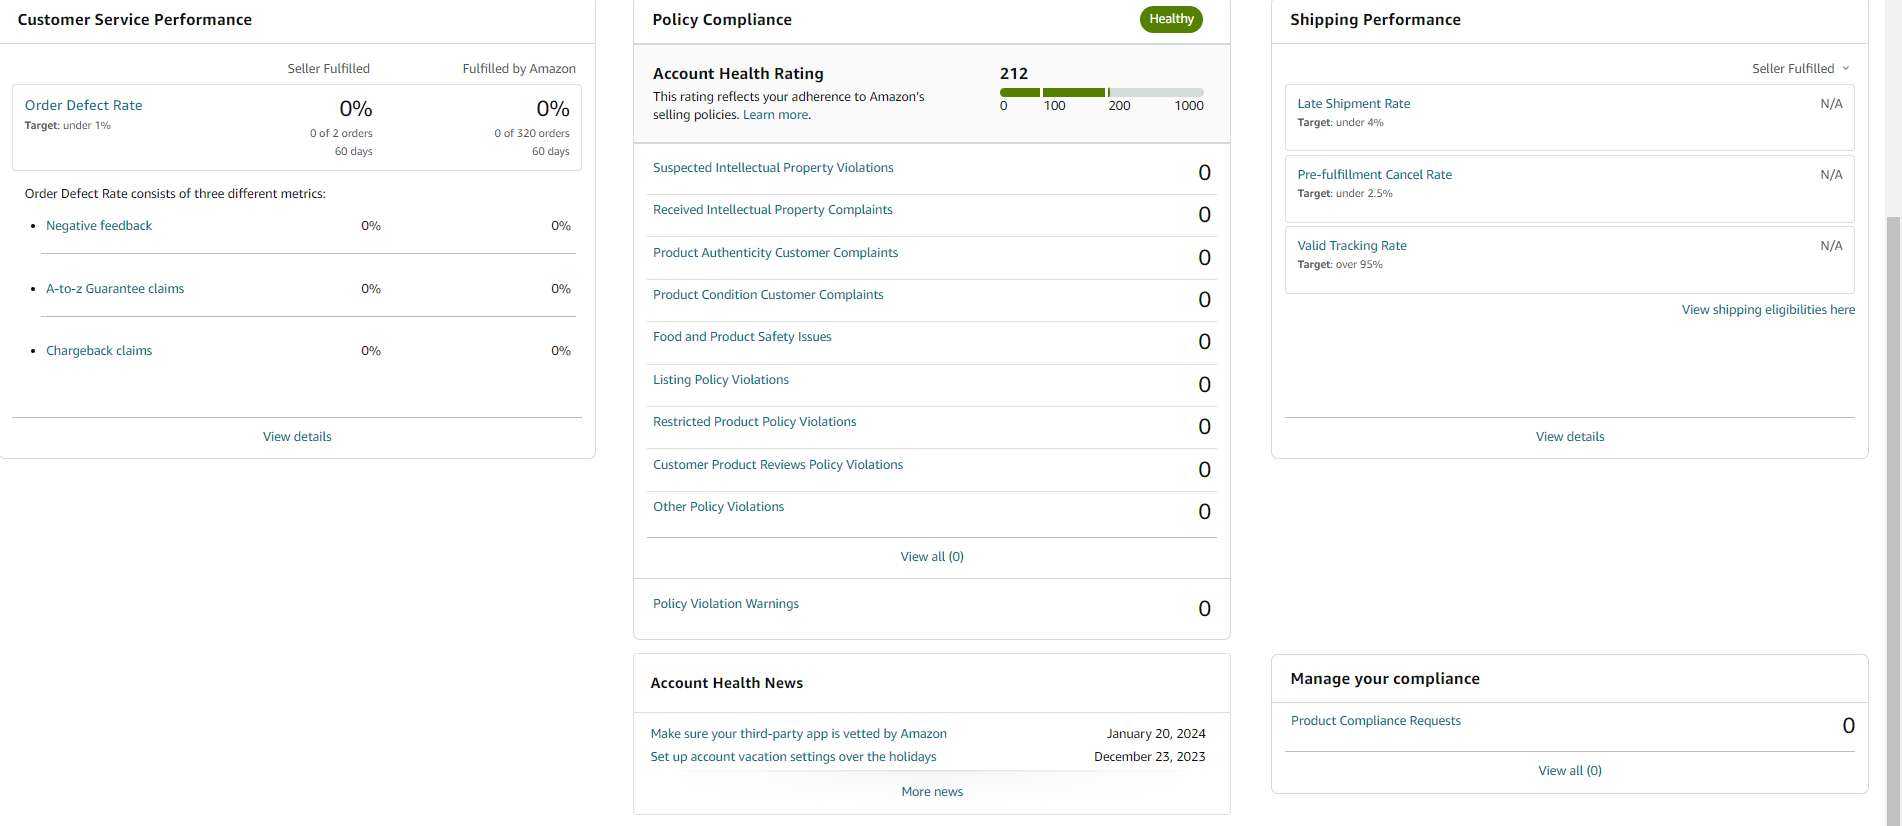Screen dimensions: 1902x826
Task: Open Product Authenticity Customer Complaints
Action: click(x=775, y=253)
